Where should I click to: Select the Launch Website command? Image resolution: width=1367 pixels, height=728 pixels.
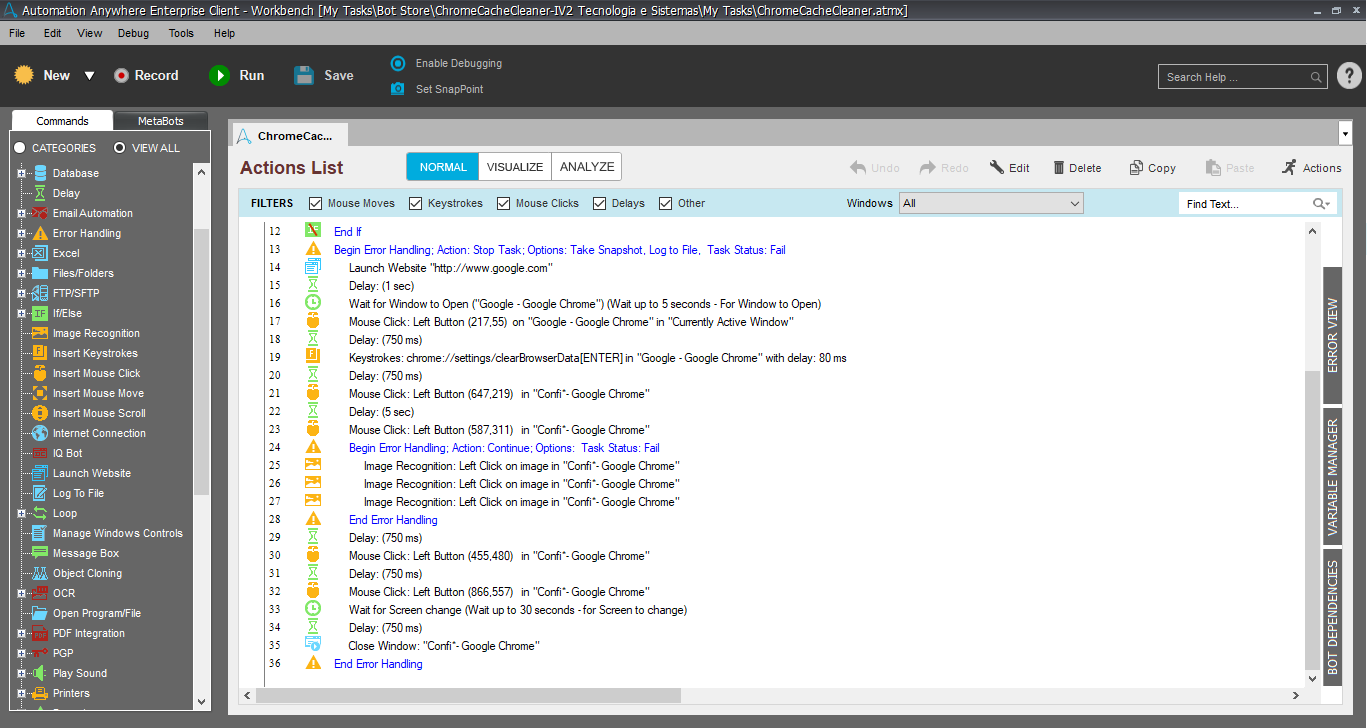pyautogui.click(x=91, y=473)
